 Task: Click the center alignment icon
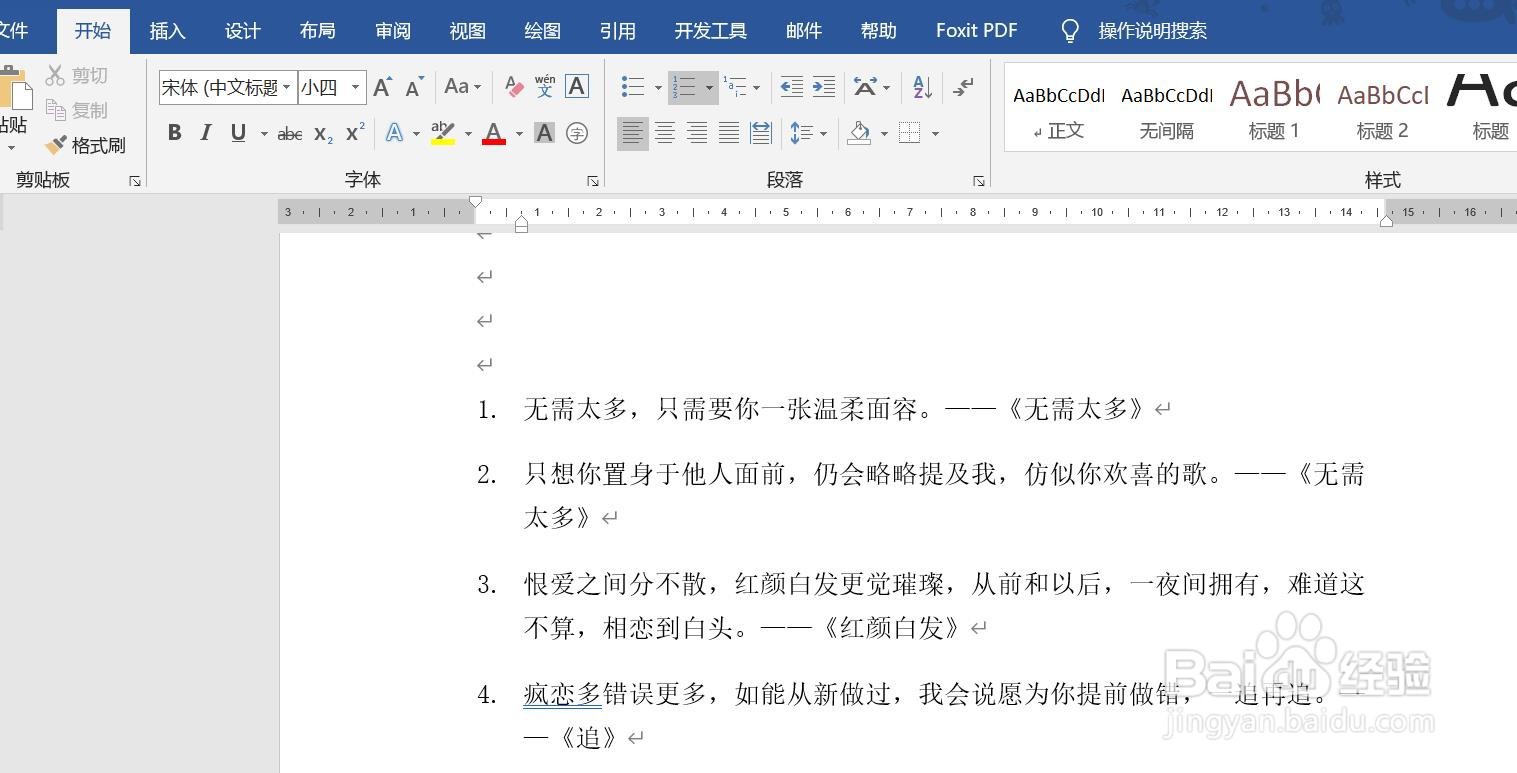pyautogui.click(x=664, y=132)
